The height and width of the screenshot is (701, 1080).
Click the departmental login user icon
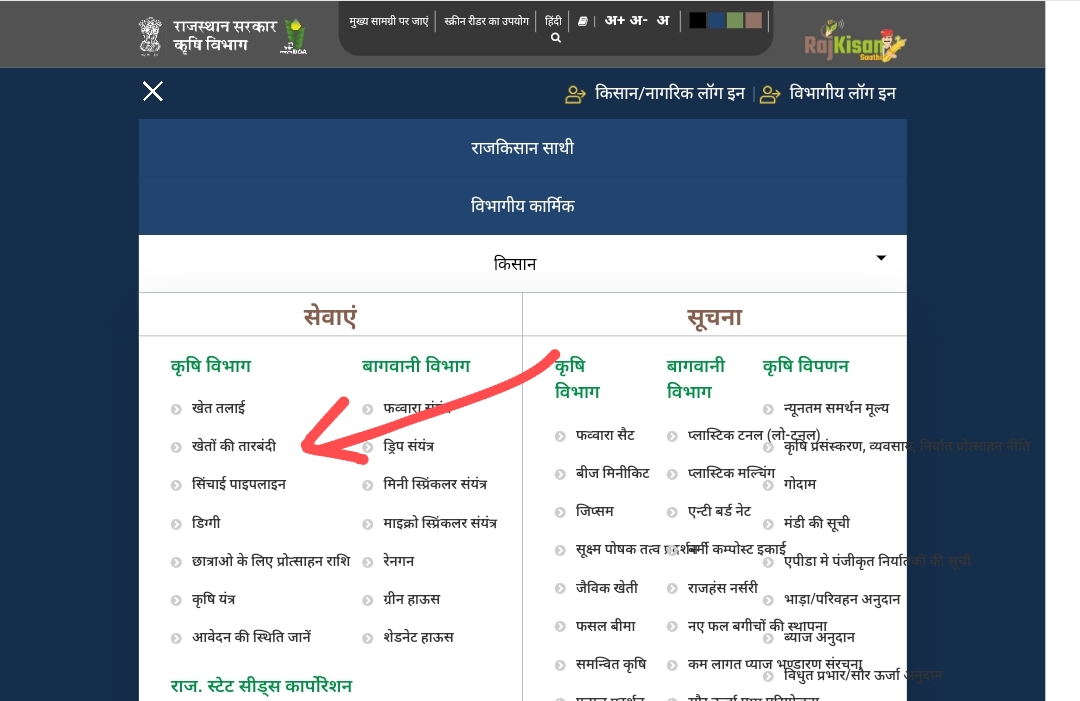pyautogui.click(x=769, y=94)
